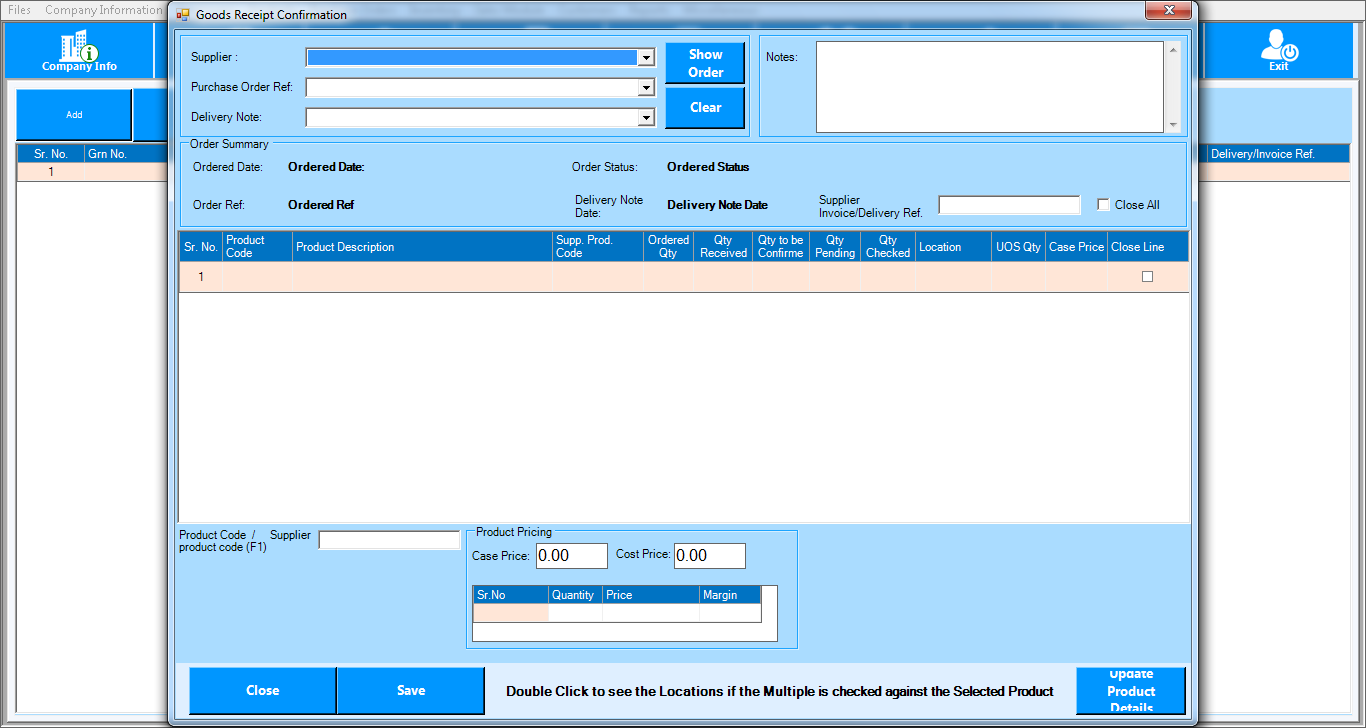Click the Company Info building icon
The height and width of the screenshot is (728, 1366).
79,46
